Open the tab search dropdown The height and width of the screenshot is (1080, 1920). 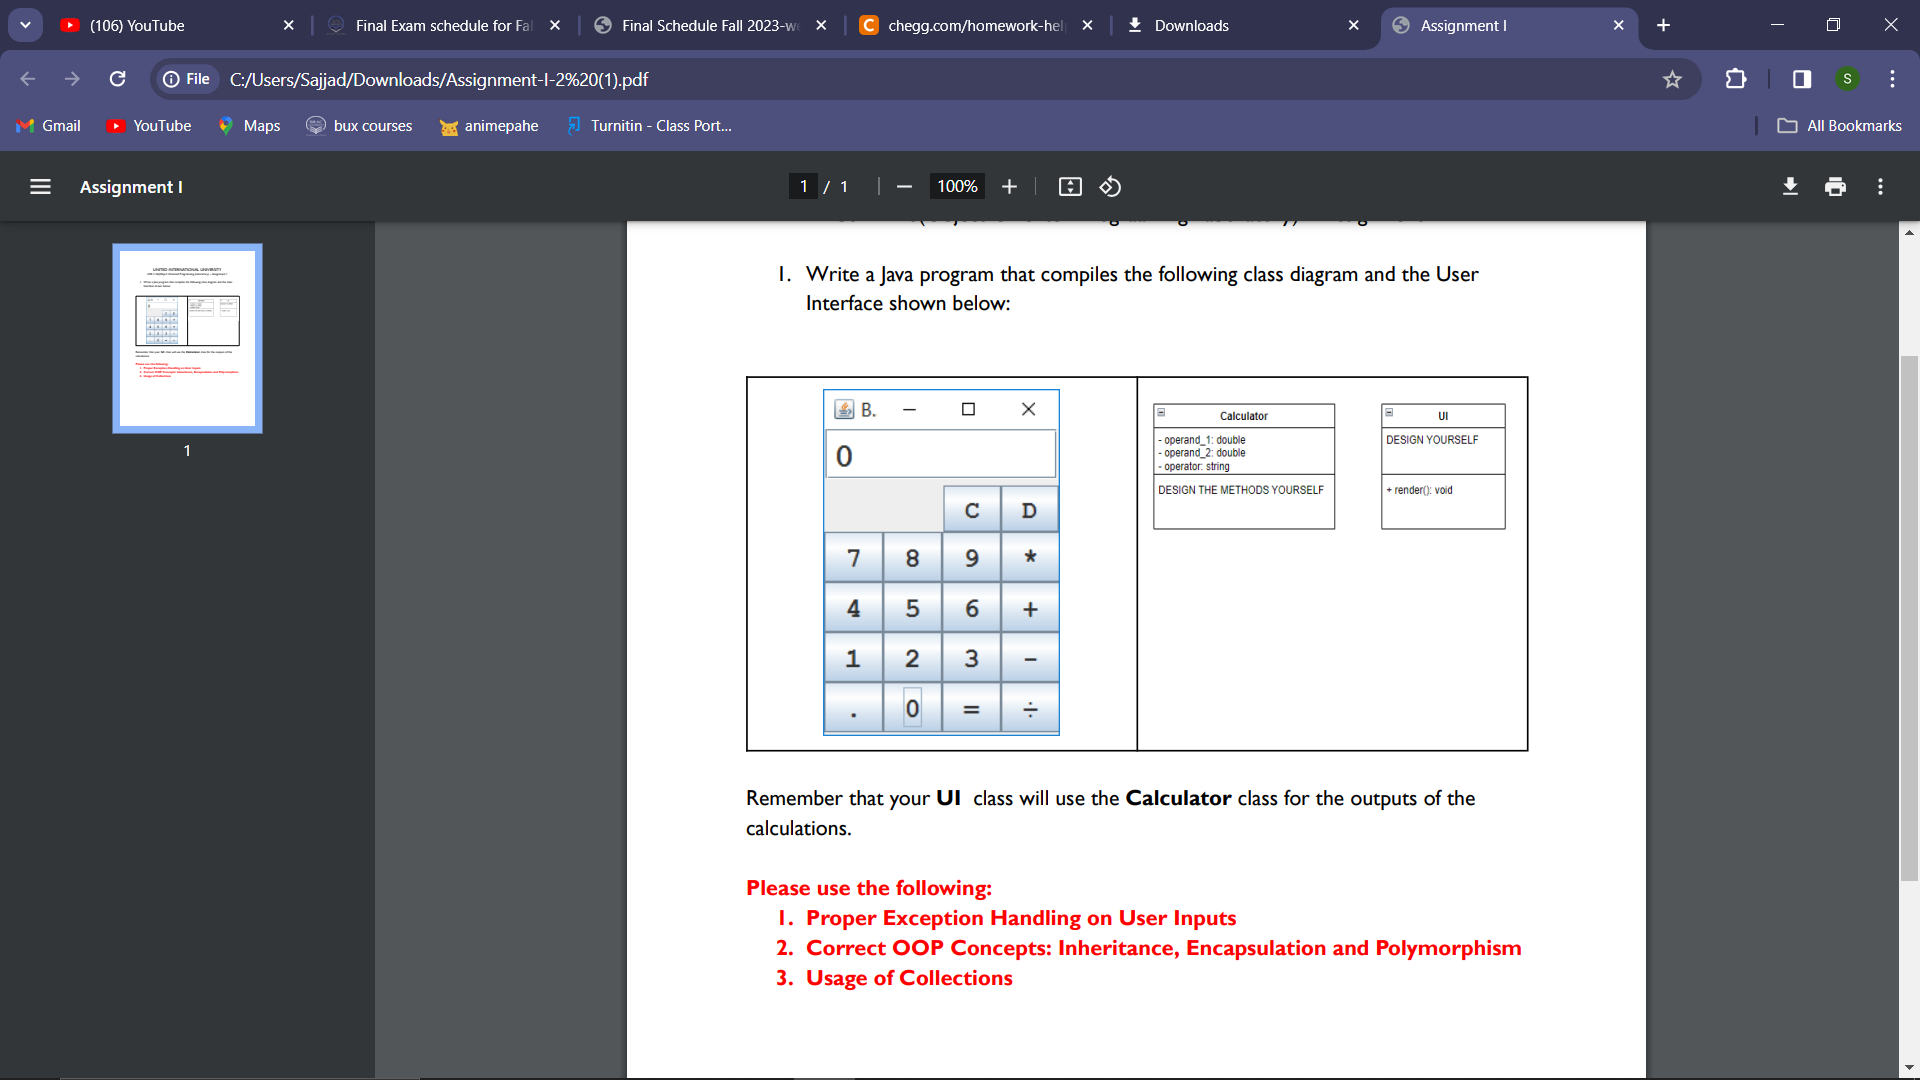tap(25, 25)
